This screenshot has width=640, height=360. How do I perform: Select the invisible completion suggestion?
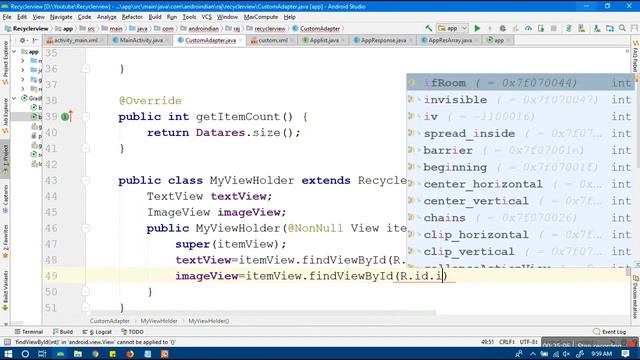point(520,100)
